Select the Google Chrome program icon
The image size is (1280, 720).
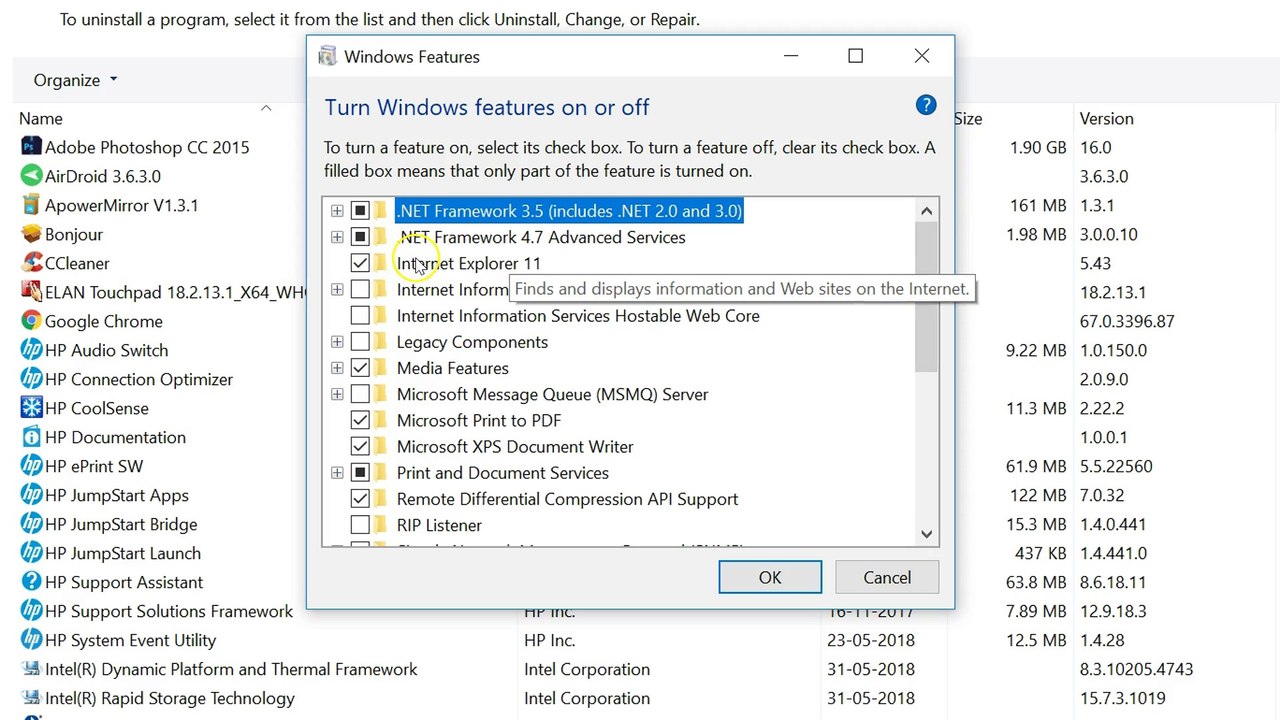[x=31, y=321]
